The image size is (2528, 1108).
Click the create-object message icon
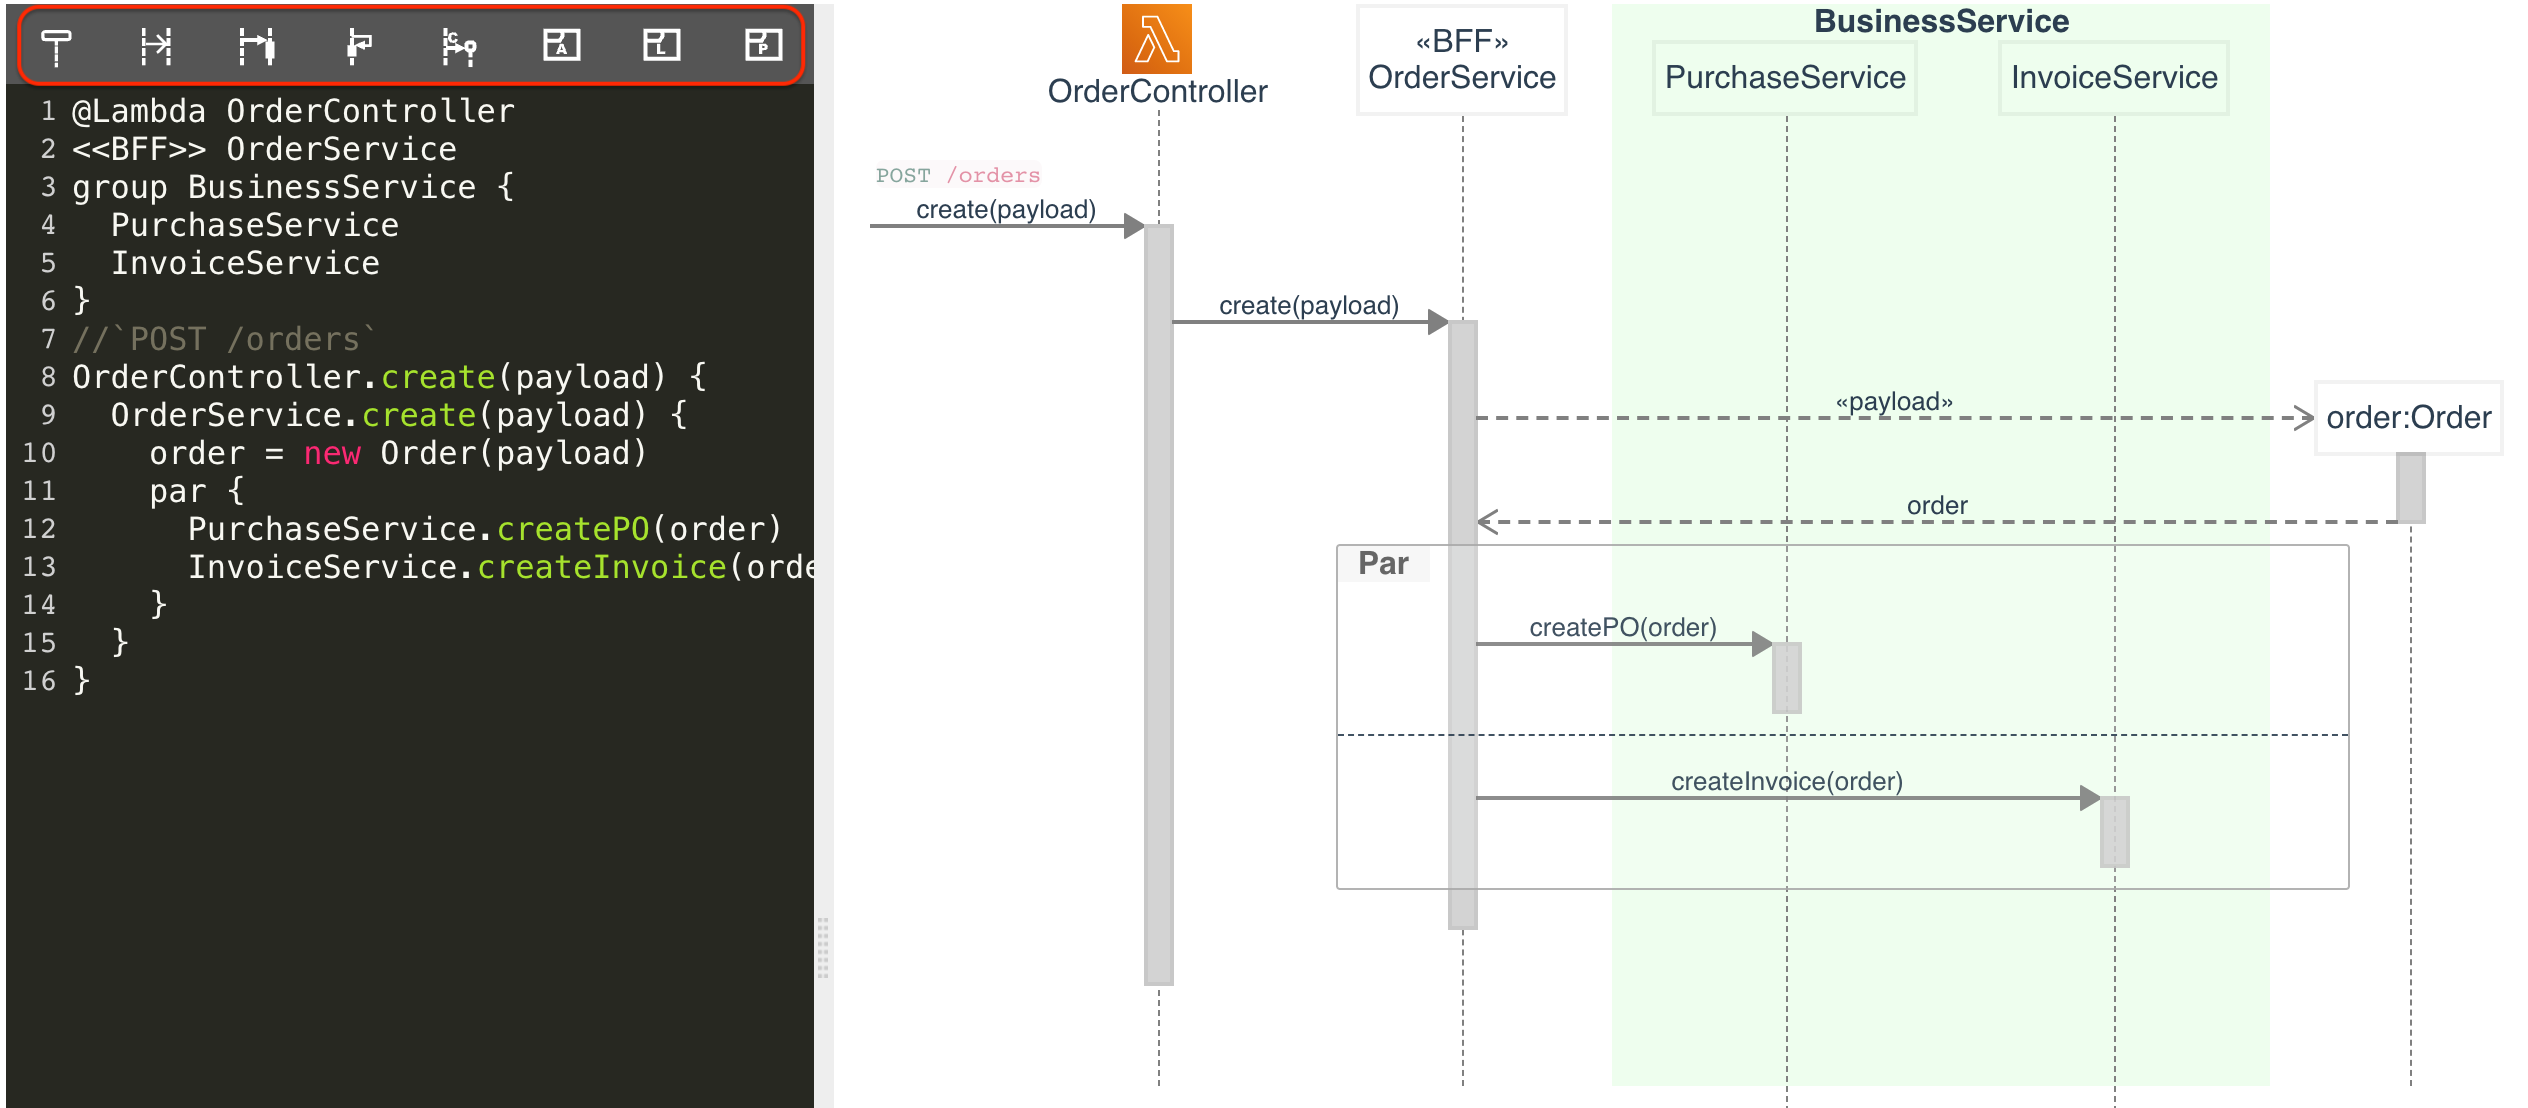tap(459, 46)
